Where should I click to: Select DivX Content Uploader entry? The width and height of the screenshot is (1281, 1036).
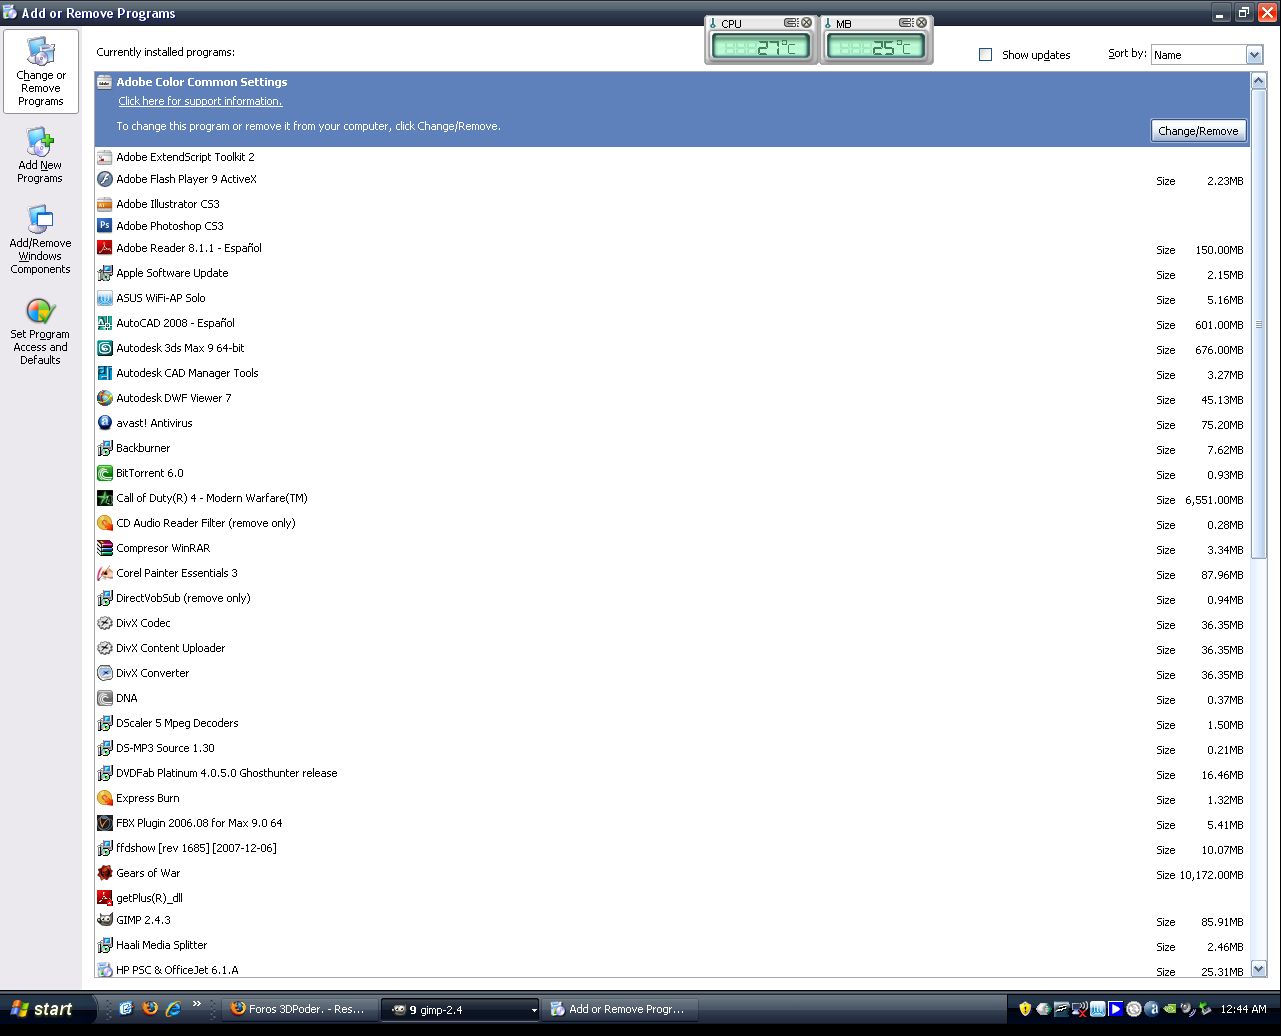coord(672,648)
